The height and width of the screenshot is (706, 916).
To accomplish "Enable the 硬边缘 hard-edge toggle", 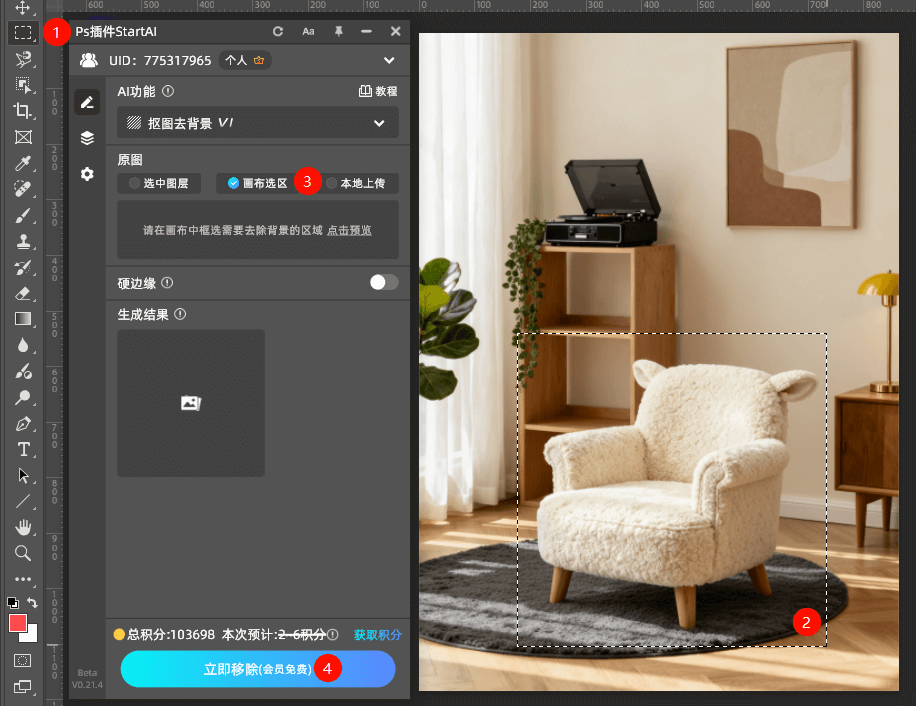I will pyautogui.click(x=382, y=283).
